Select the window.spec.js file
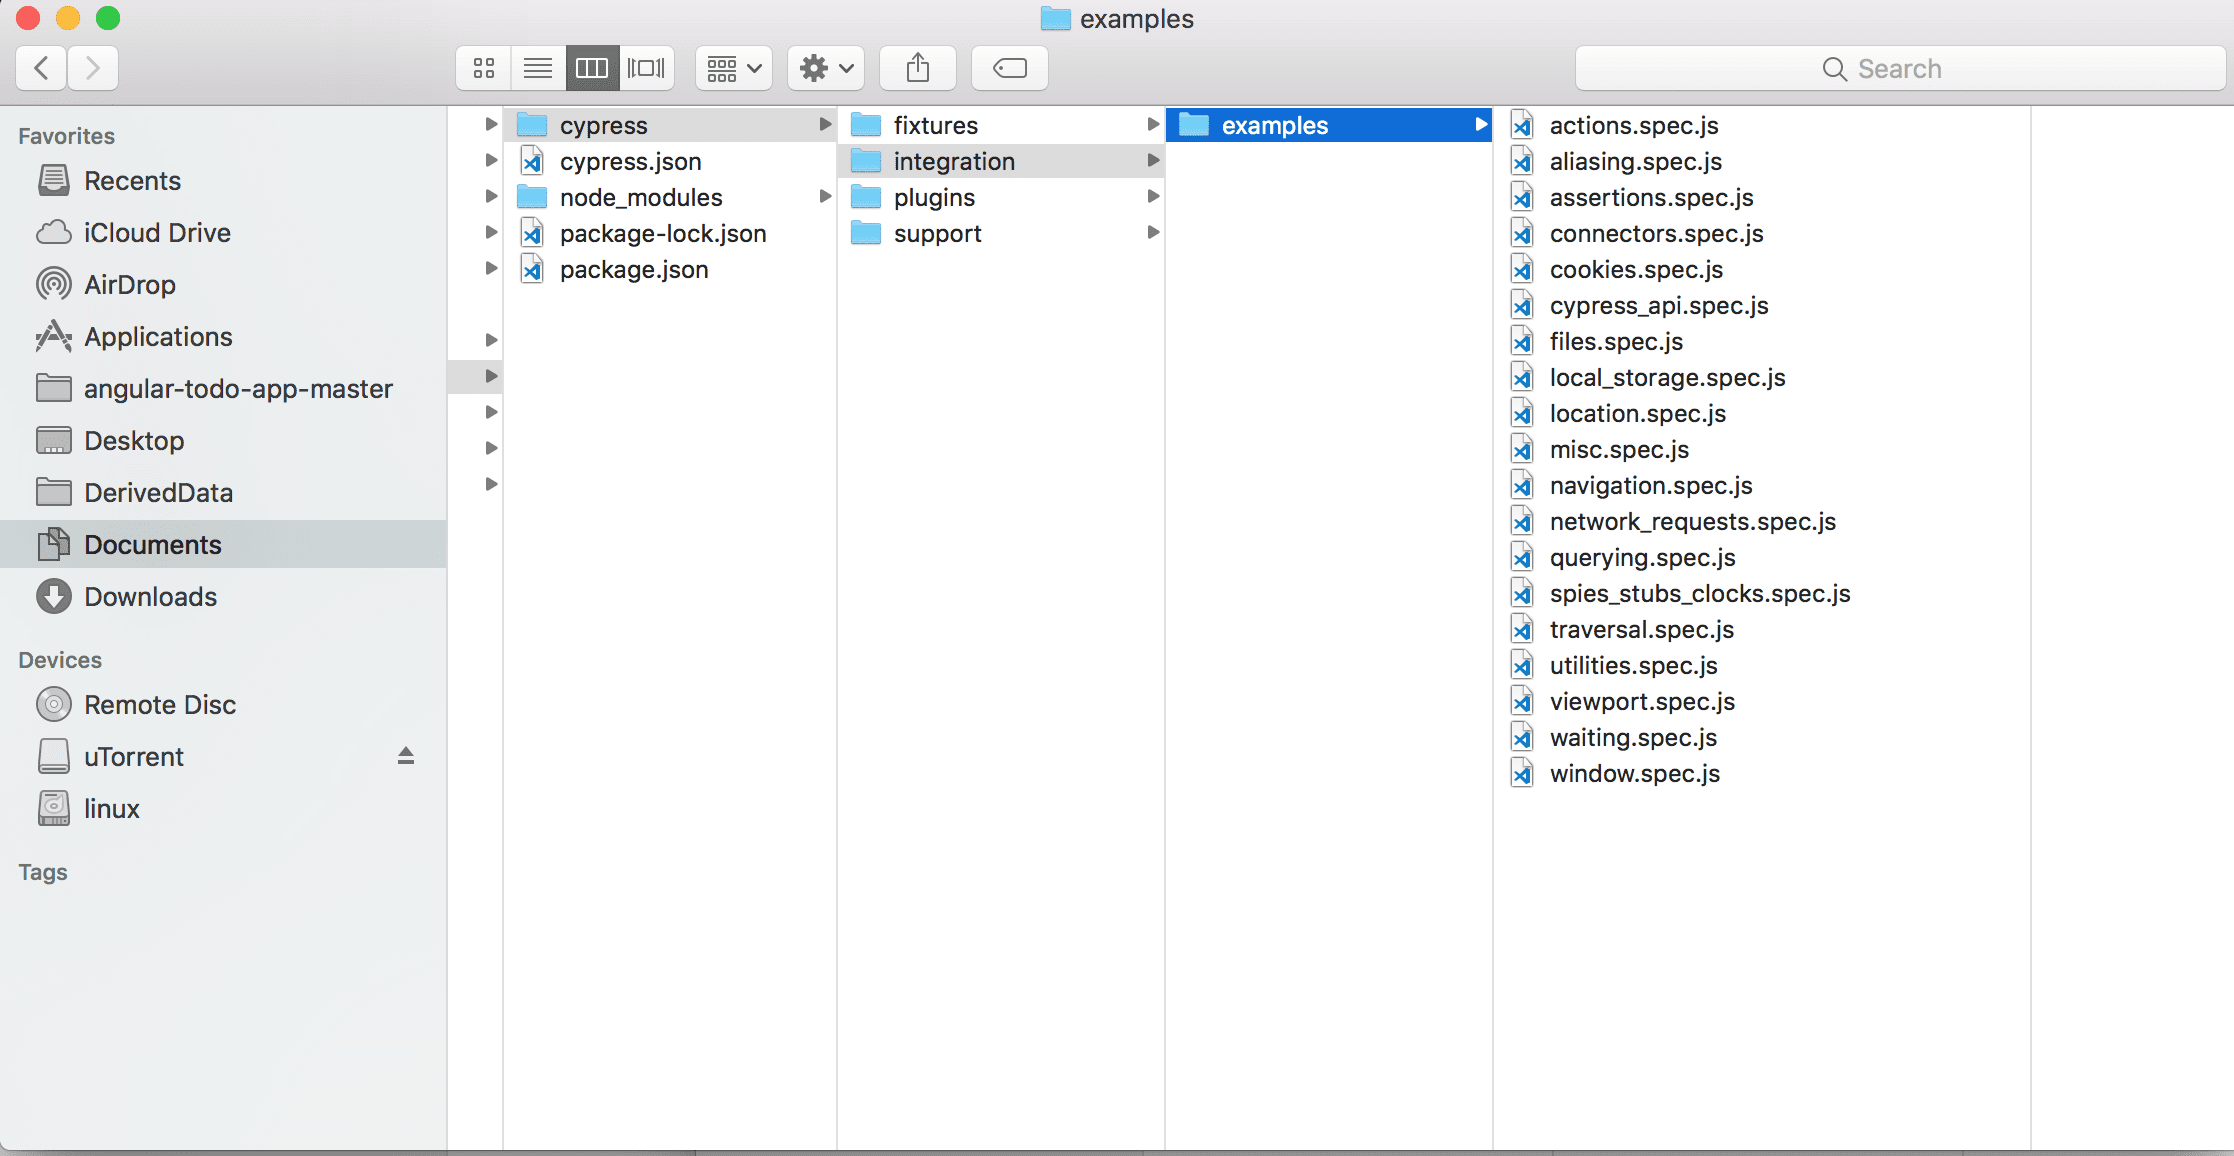The image size is (2234, 1156). point(1635,773)
